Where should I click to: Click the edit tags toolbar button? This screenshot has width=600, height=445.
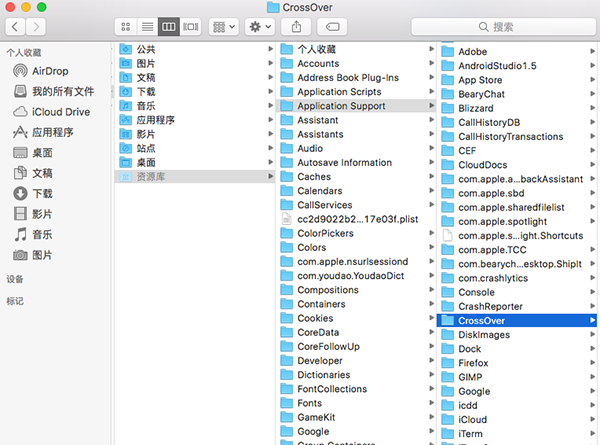(332, 26)
